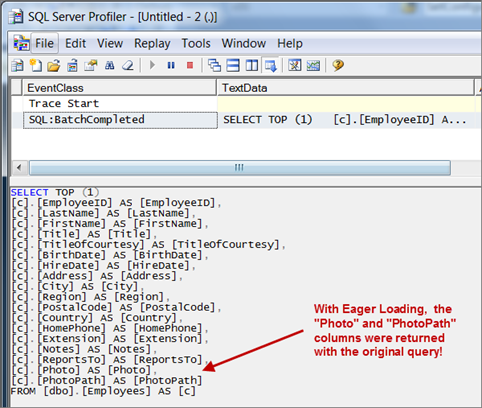This screenshot has height=408, width=482.
Task: Launch Database Engine Tuning Advisor icon
Action: click(x=294, y=65)
